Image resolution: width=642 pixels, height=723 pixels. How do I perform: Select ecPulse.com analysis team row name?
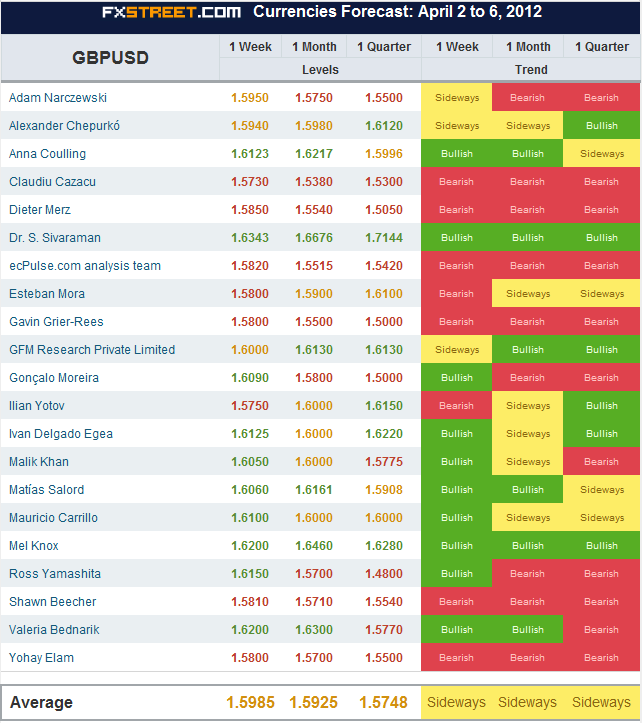(x=85, y=266)
